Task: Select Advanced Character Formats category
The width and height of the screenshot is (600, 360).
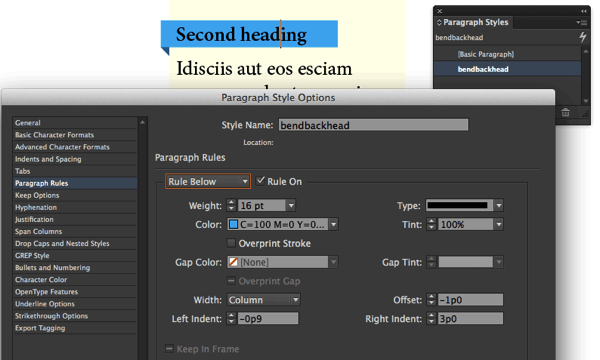Action: coord(75,147)
